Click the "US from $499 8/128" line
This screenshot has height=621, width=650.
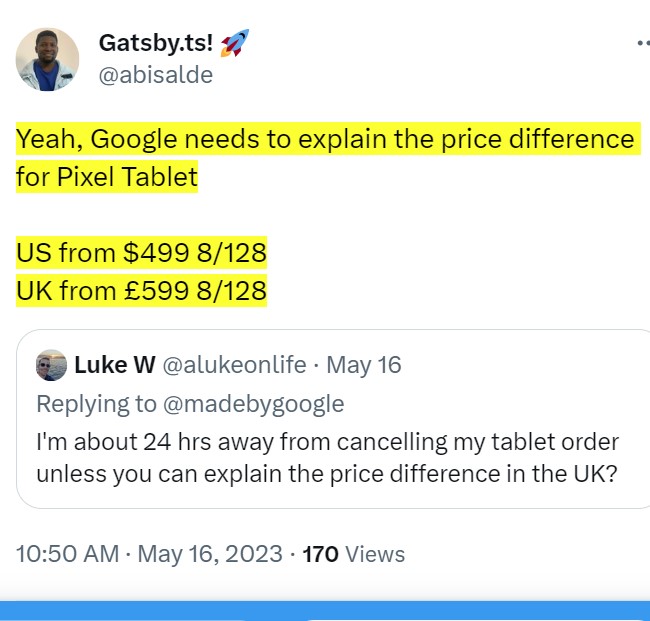tap(141, 253)
